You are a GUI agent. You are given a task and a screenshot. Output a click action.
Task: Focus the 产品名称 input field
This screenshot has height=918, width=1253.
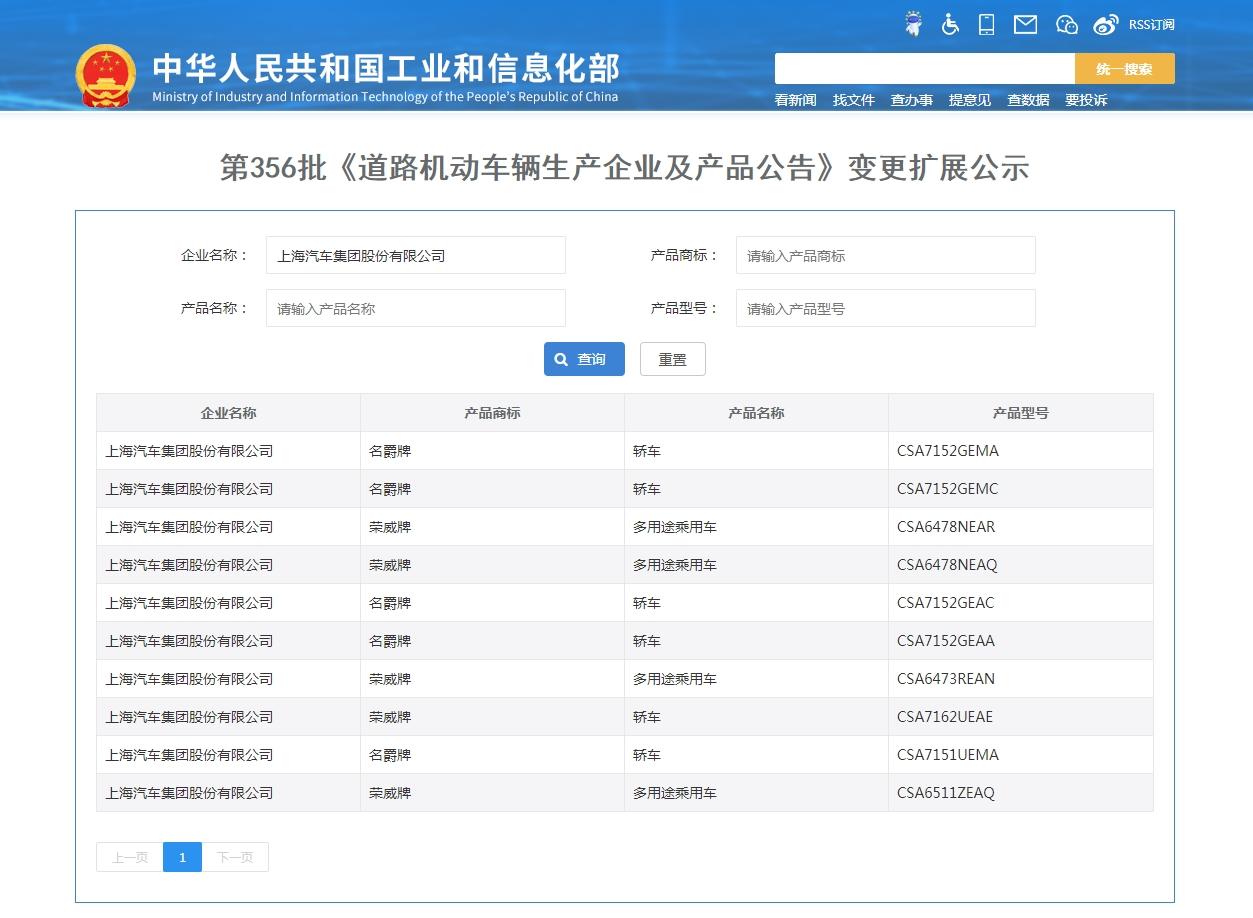coord(416,308)
